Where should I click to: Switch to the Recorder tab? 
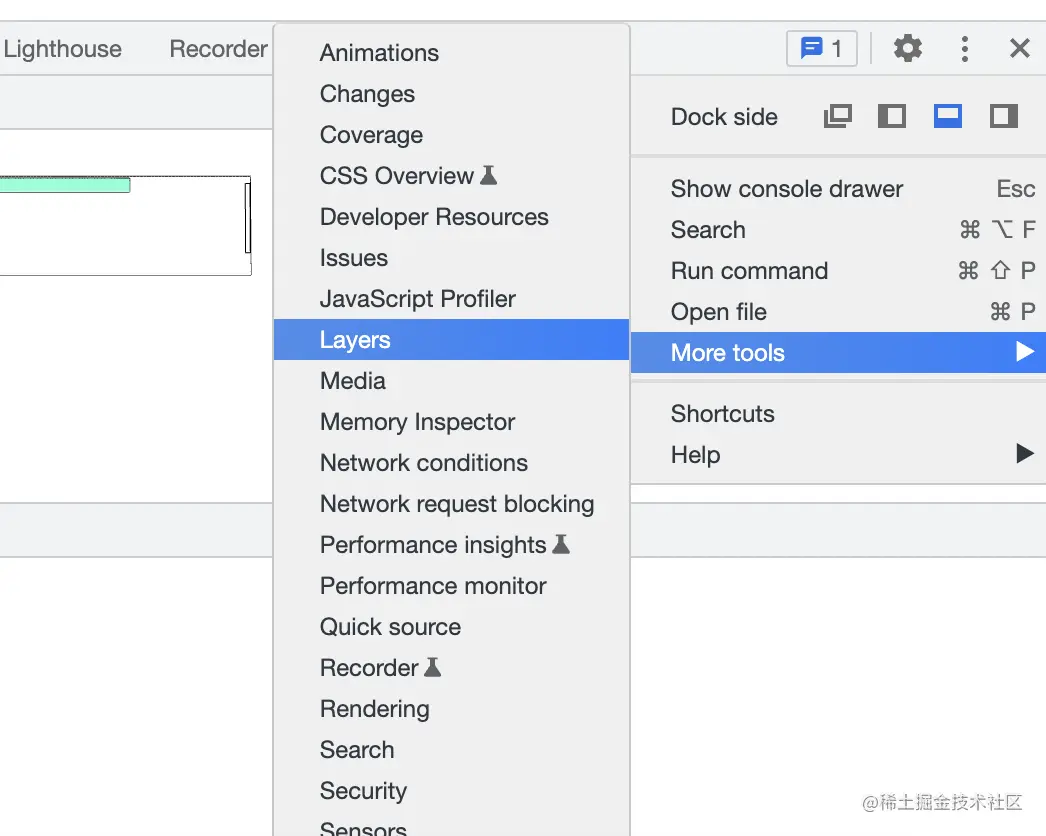[218, 49]
